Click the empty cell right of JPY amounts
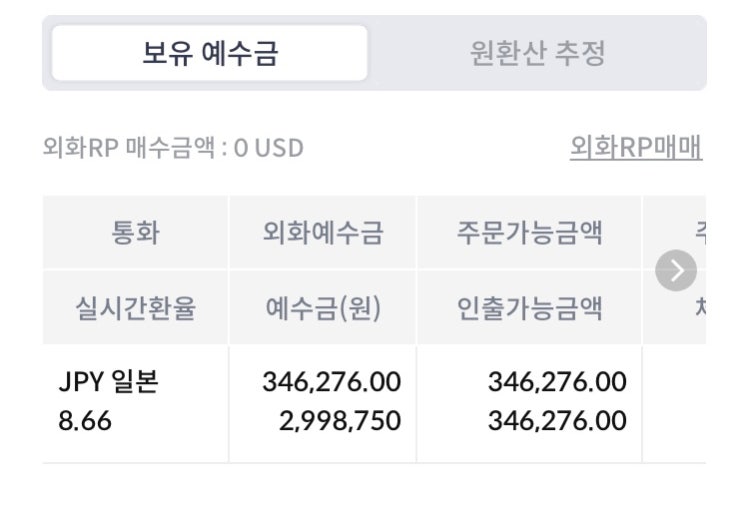Screen dimensions: 743x510 pyautogui.click(x=675, y=402)
